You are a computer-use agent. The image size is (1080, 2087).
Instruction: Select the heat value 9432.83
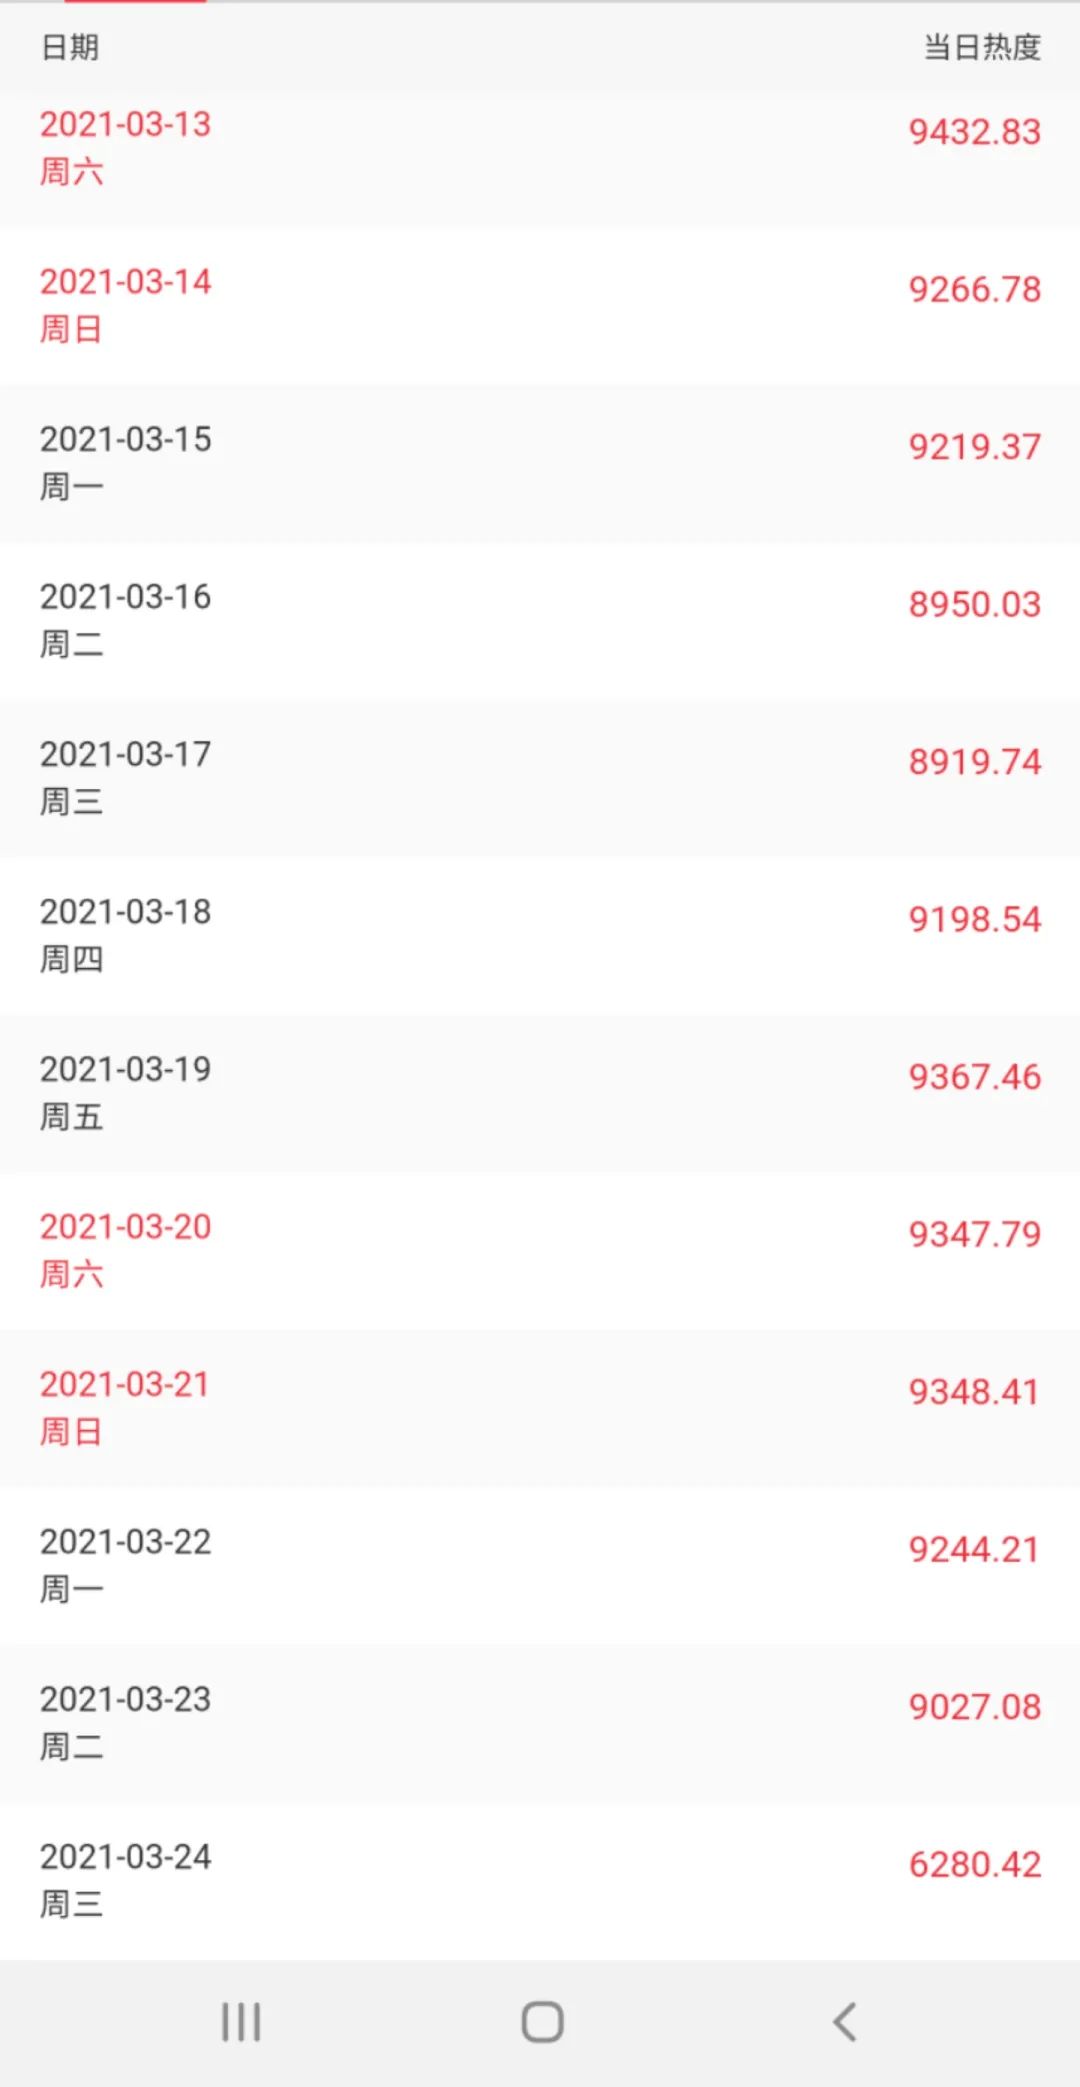point(974,132)
